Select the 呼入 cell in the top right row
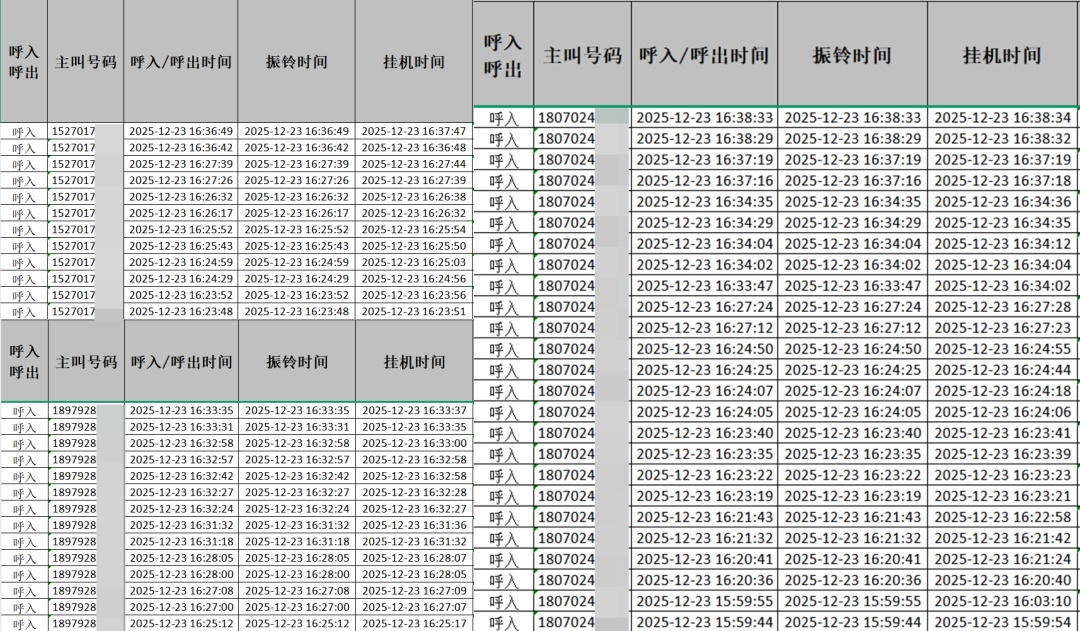 pyautogui.click(x=502, y=117)
